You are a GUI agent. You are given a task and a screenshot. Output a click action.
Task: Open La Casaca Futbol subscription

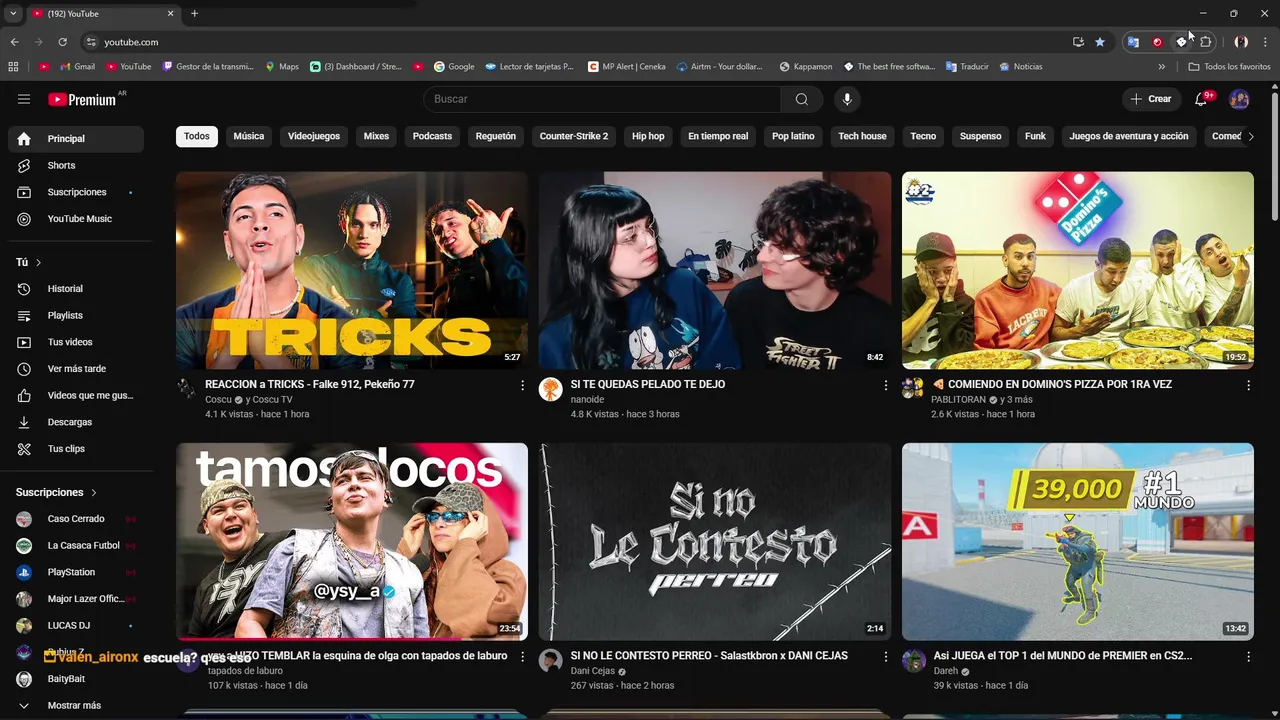coord(76,546)
